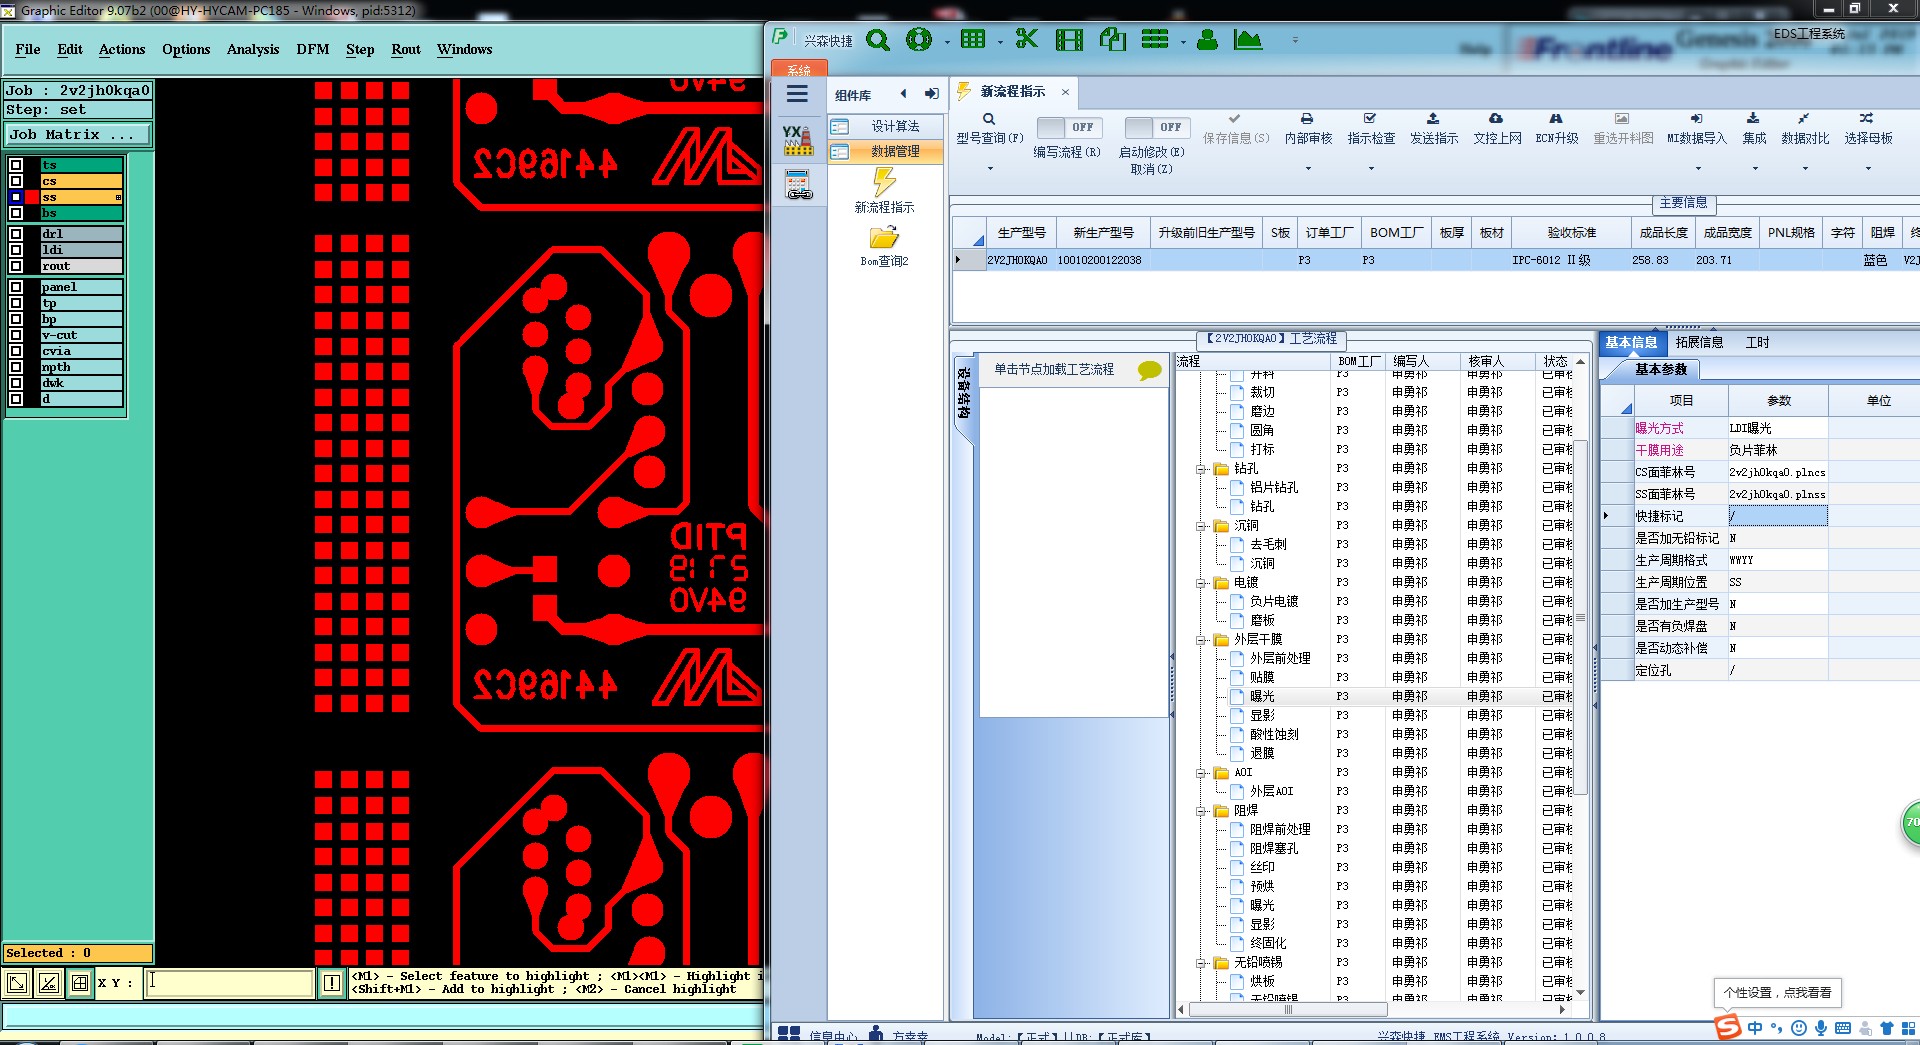Click 指示检查 toolbar button
1920x1045 pixels.
1370,129
